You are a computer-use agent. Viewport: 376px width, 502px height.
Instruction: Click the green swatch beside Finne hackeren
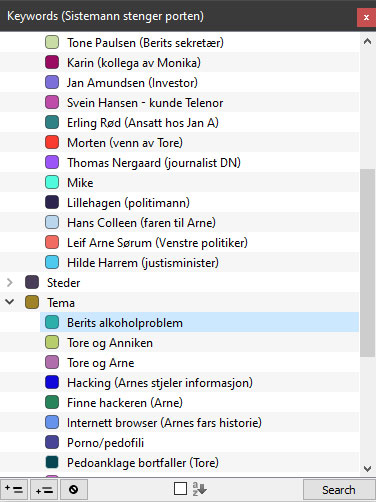click(x=52, y=402)
